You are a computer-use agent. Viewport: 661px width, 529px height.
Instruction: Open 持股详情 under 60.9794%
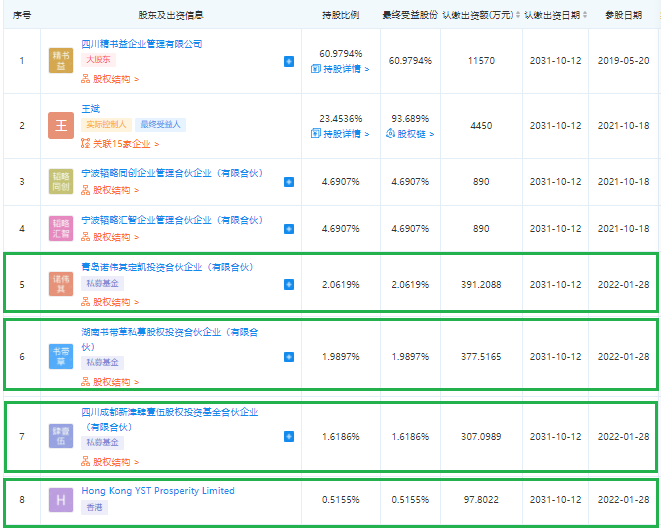click(x=340, y=69)
